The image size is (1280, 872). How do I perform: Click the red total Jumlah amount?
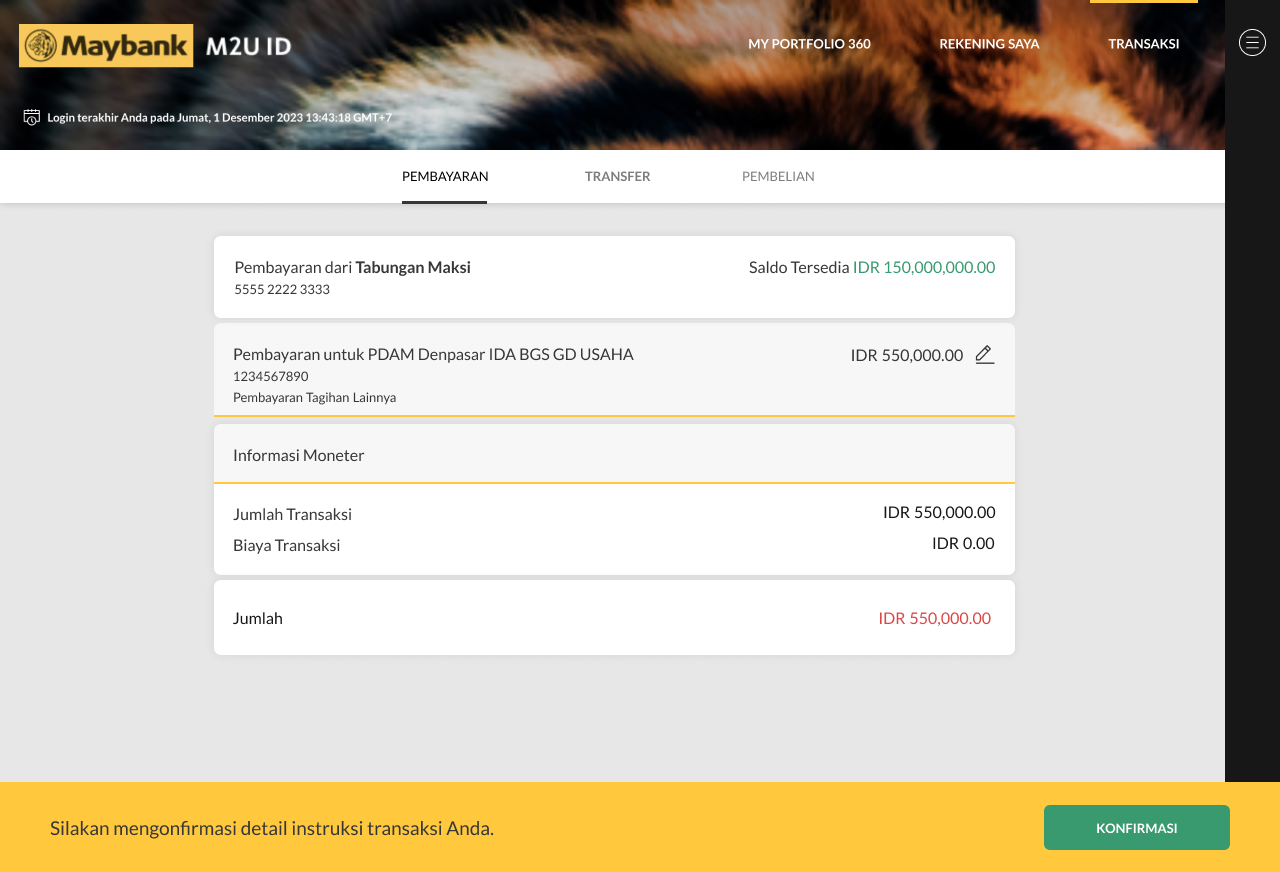pos(934,618)
